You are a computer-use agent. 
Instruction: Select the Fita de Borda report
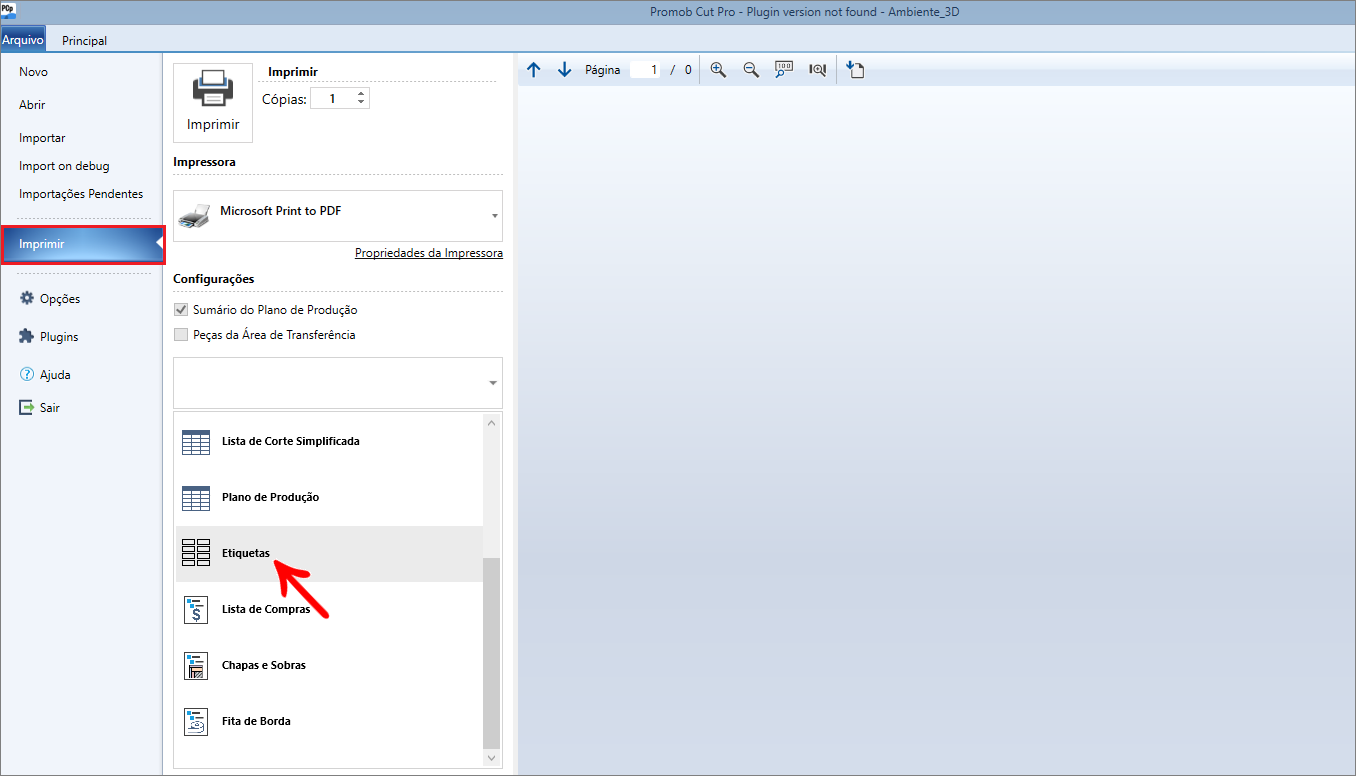pos(329,722)
